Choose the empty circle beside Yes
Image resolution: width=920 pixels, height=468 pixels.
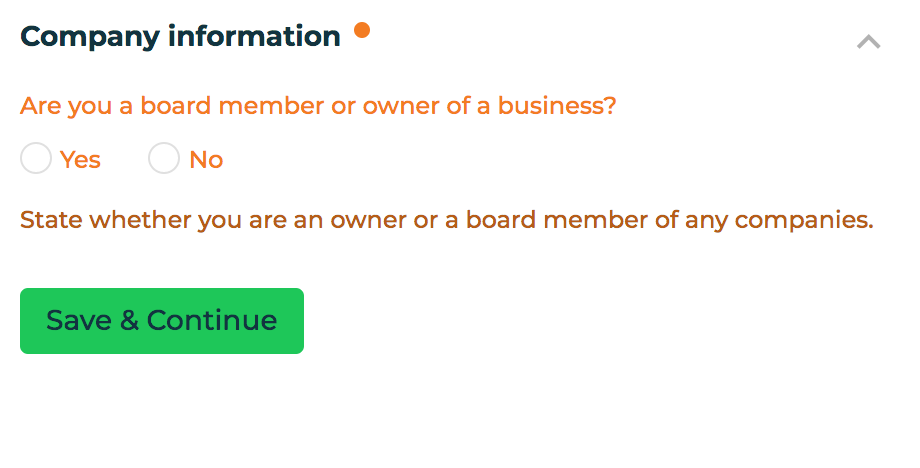[36, 158]
